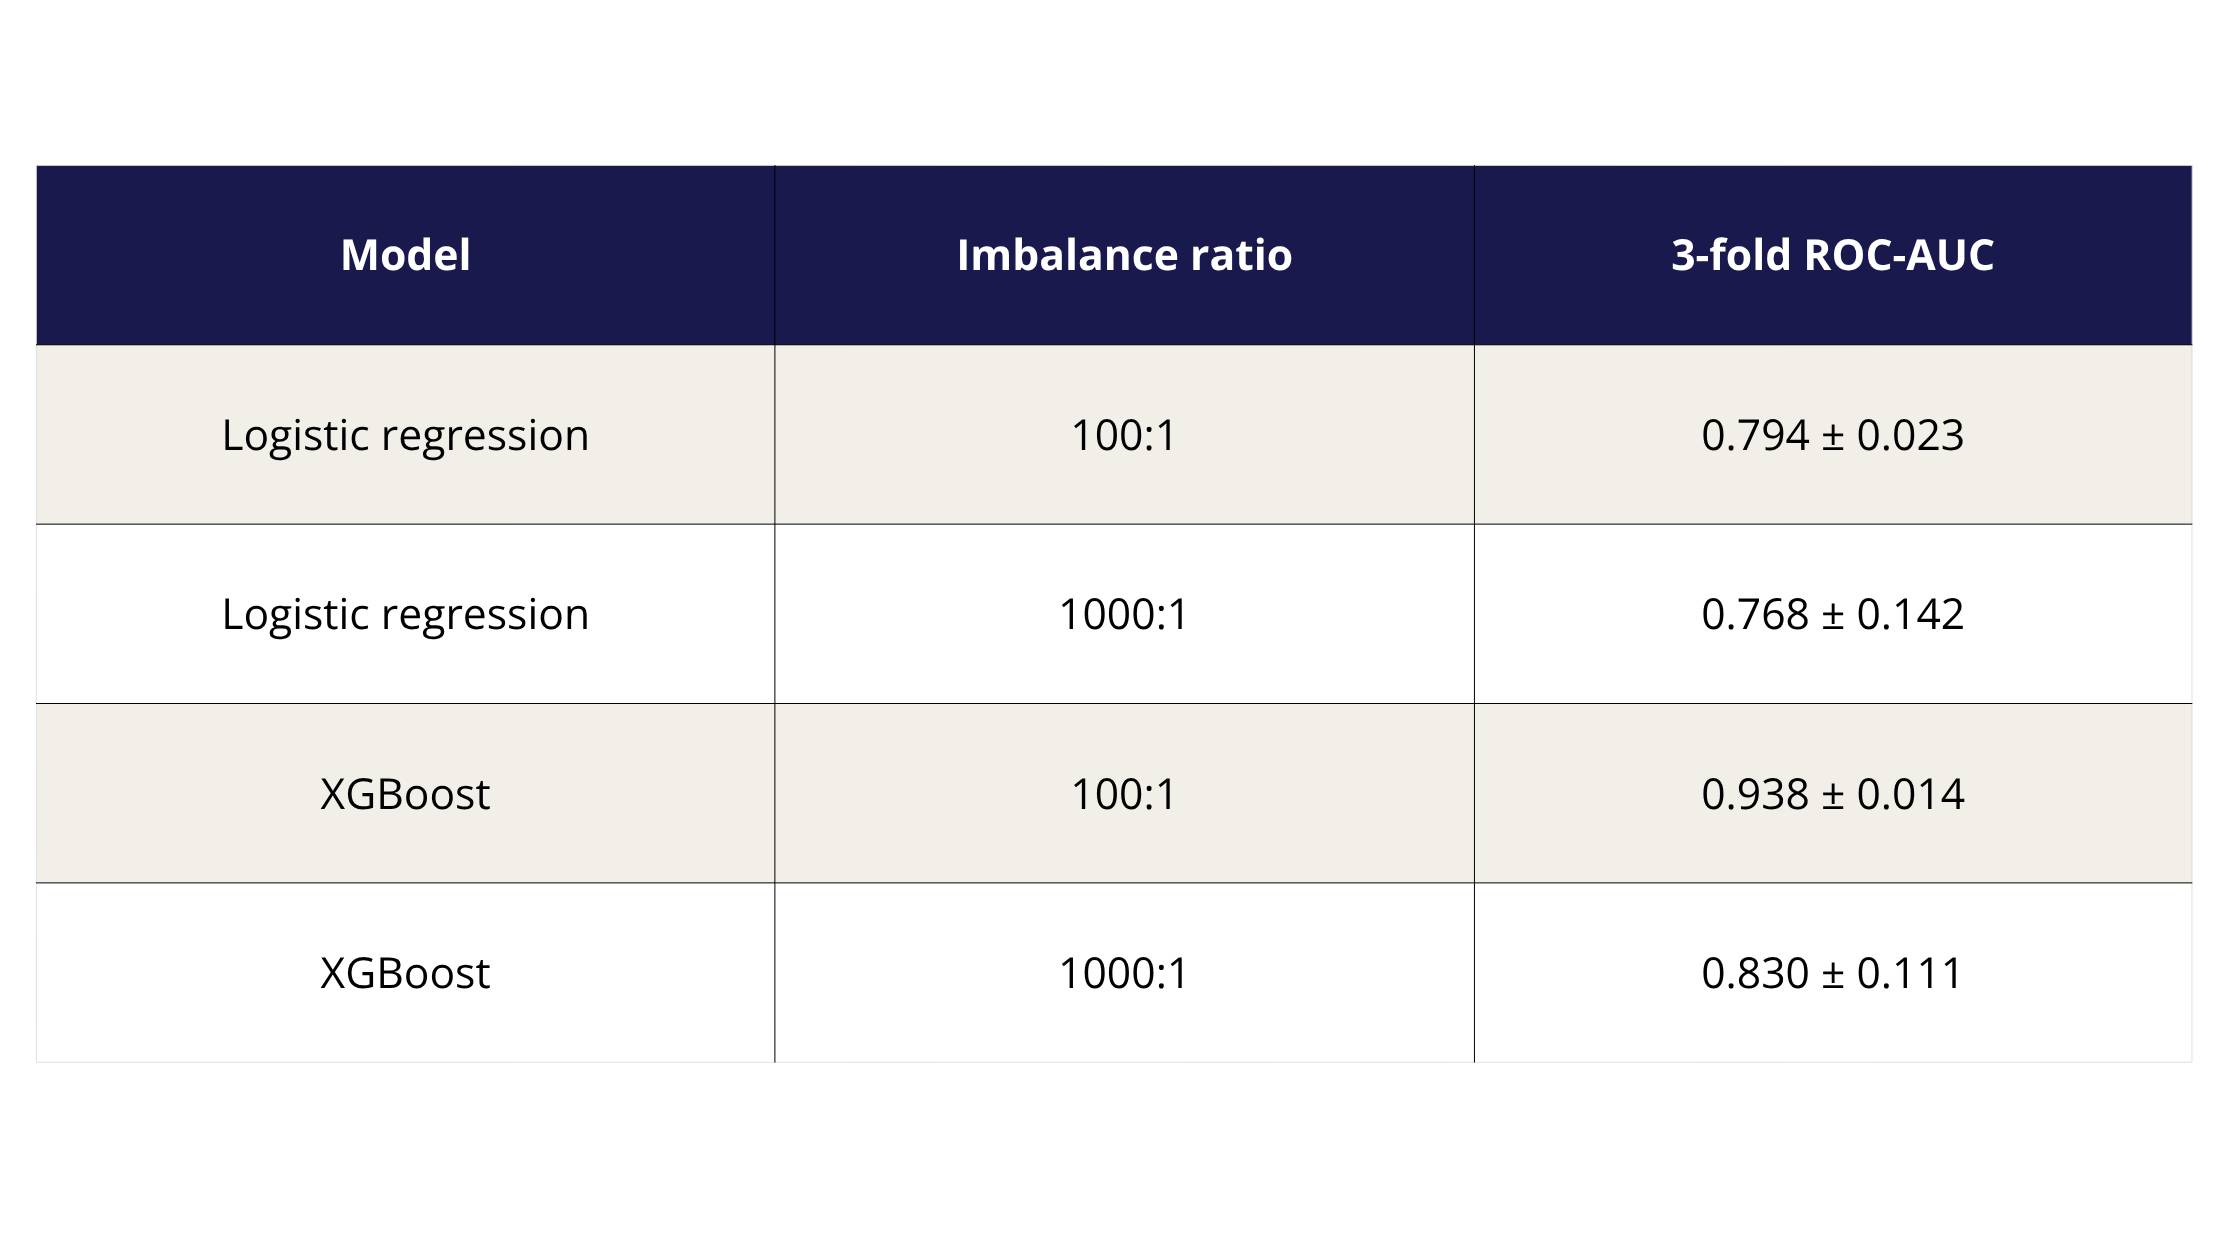2240x1260 pixels.
Task: Click the 3-fold ROC-AUC column header
Action: tap(1832, 255)
